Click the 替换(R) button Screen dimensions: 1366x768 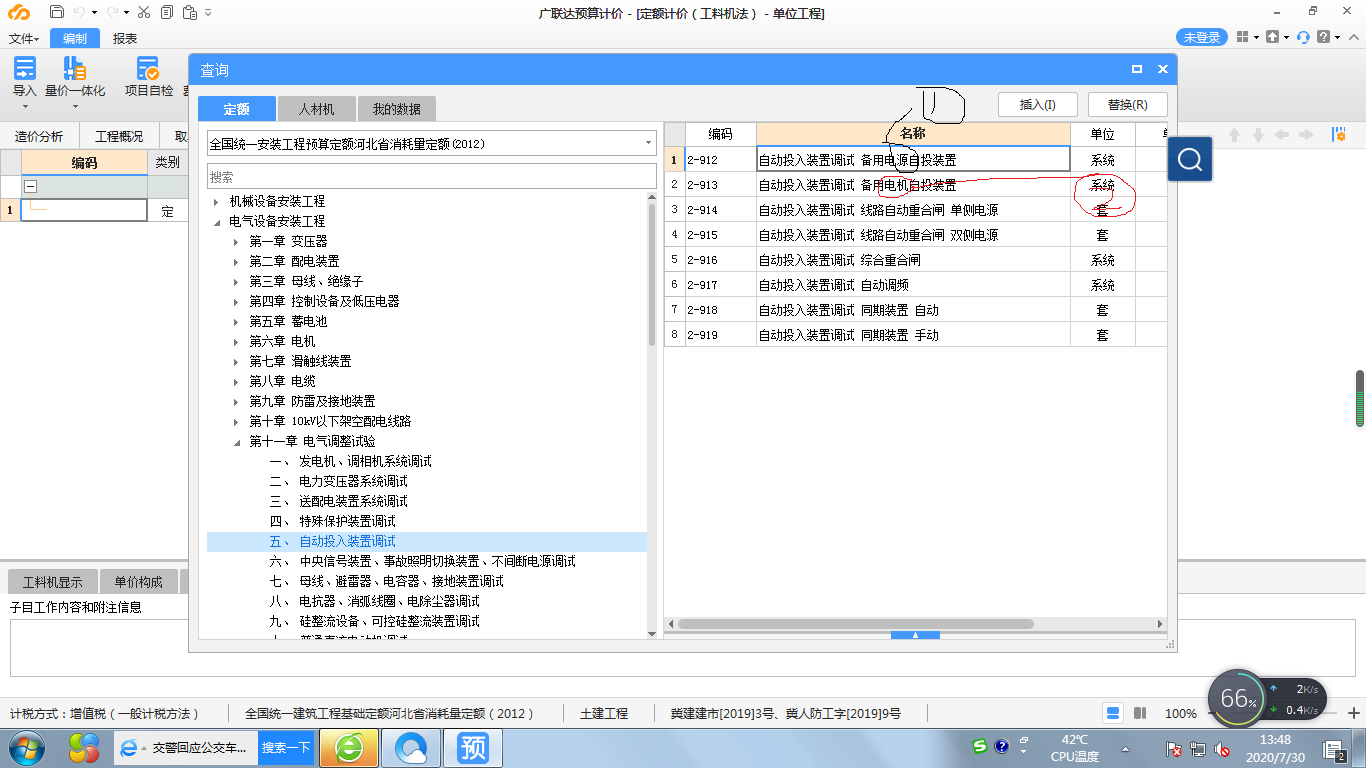tap(1127, 105)
